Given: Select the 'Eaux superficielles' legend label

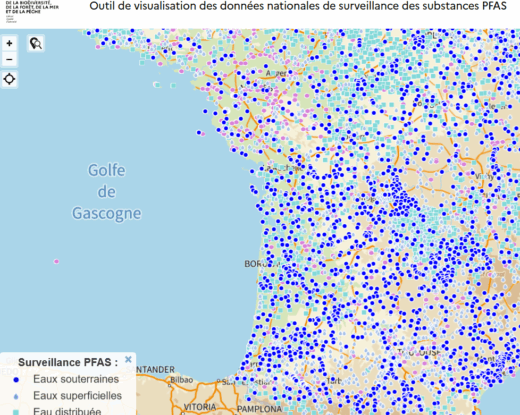Looking at the screenshot, I should click(x=77, y=396).
